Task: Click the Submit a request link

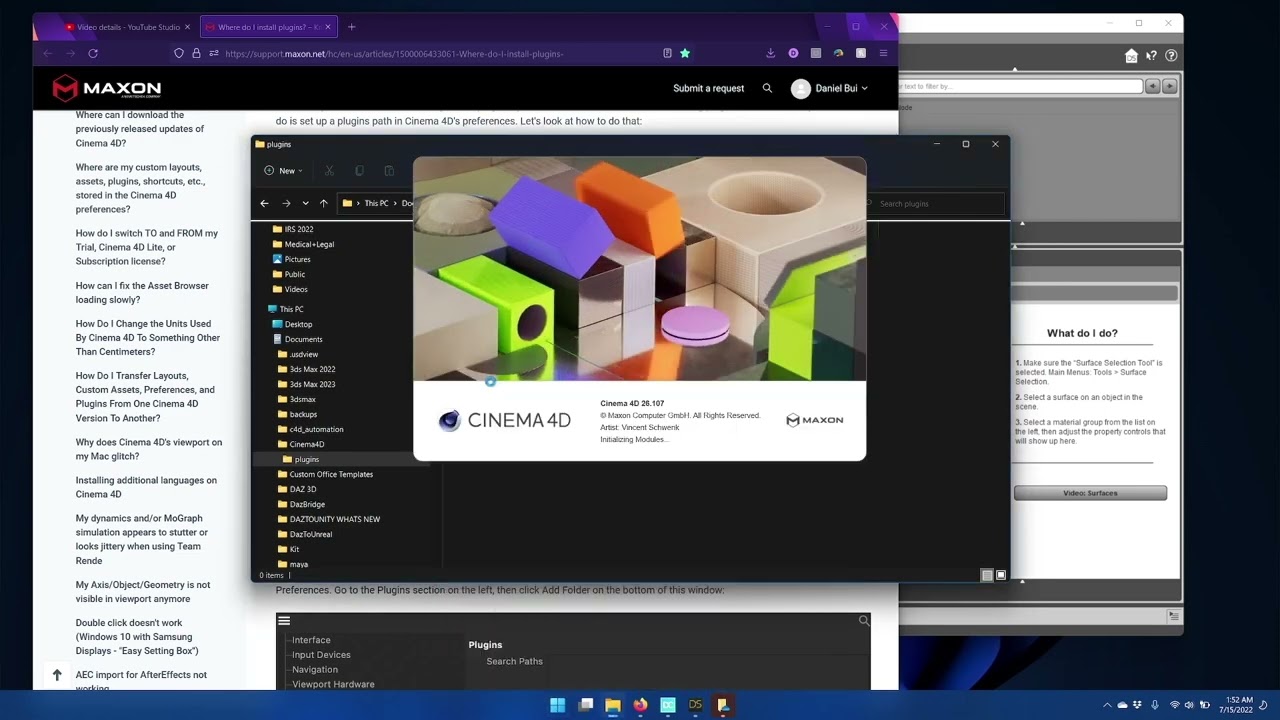Action: (708, 88)
